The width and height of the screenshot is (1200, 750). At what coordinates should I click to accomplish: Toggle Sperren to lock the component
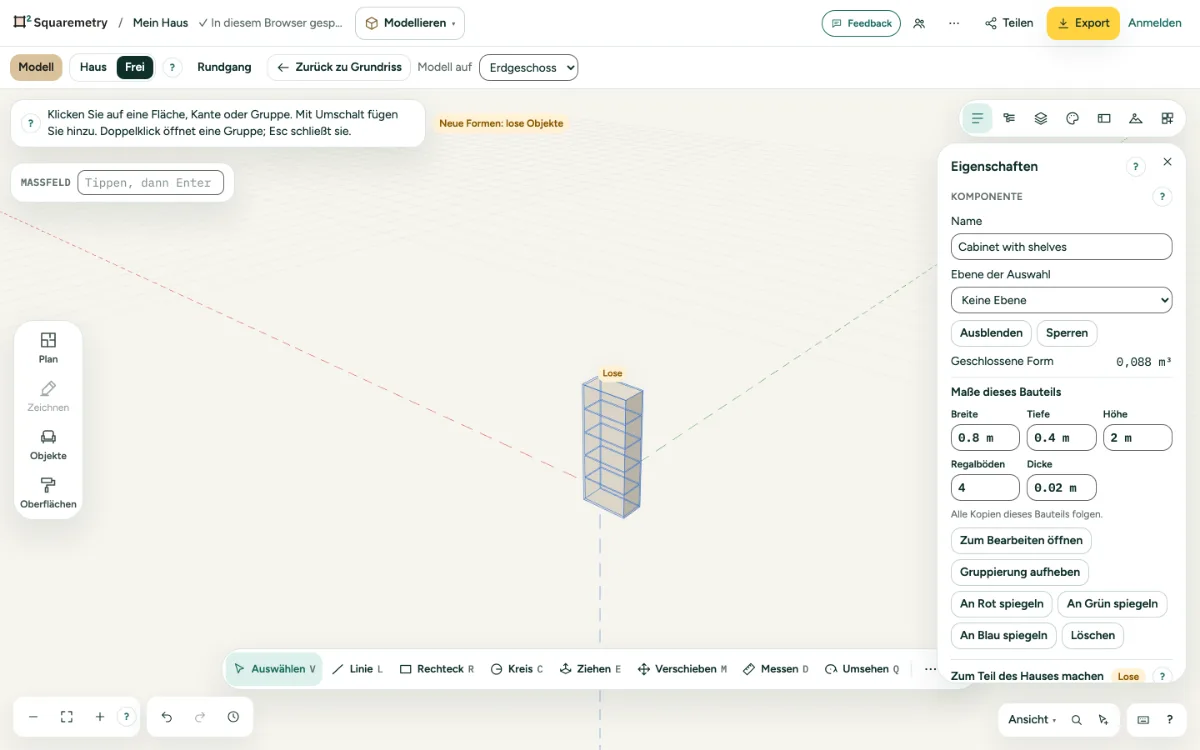[x=1067, y=333]
